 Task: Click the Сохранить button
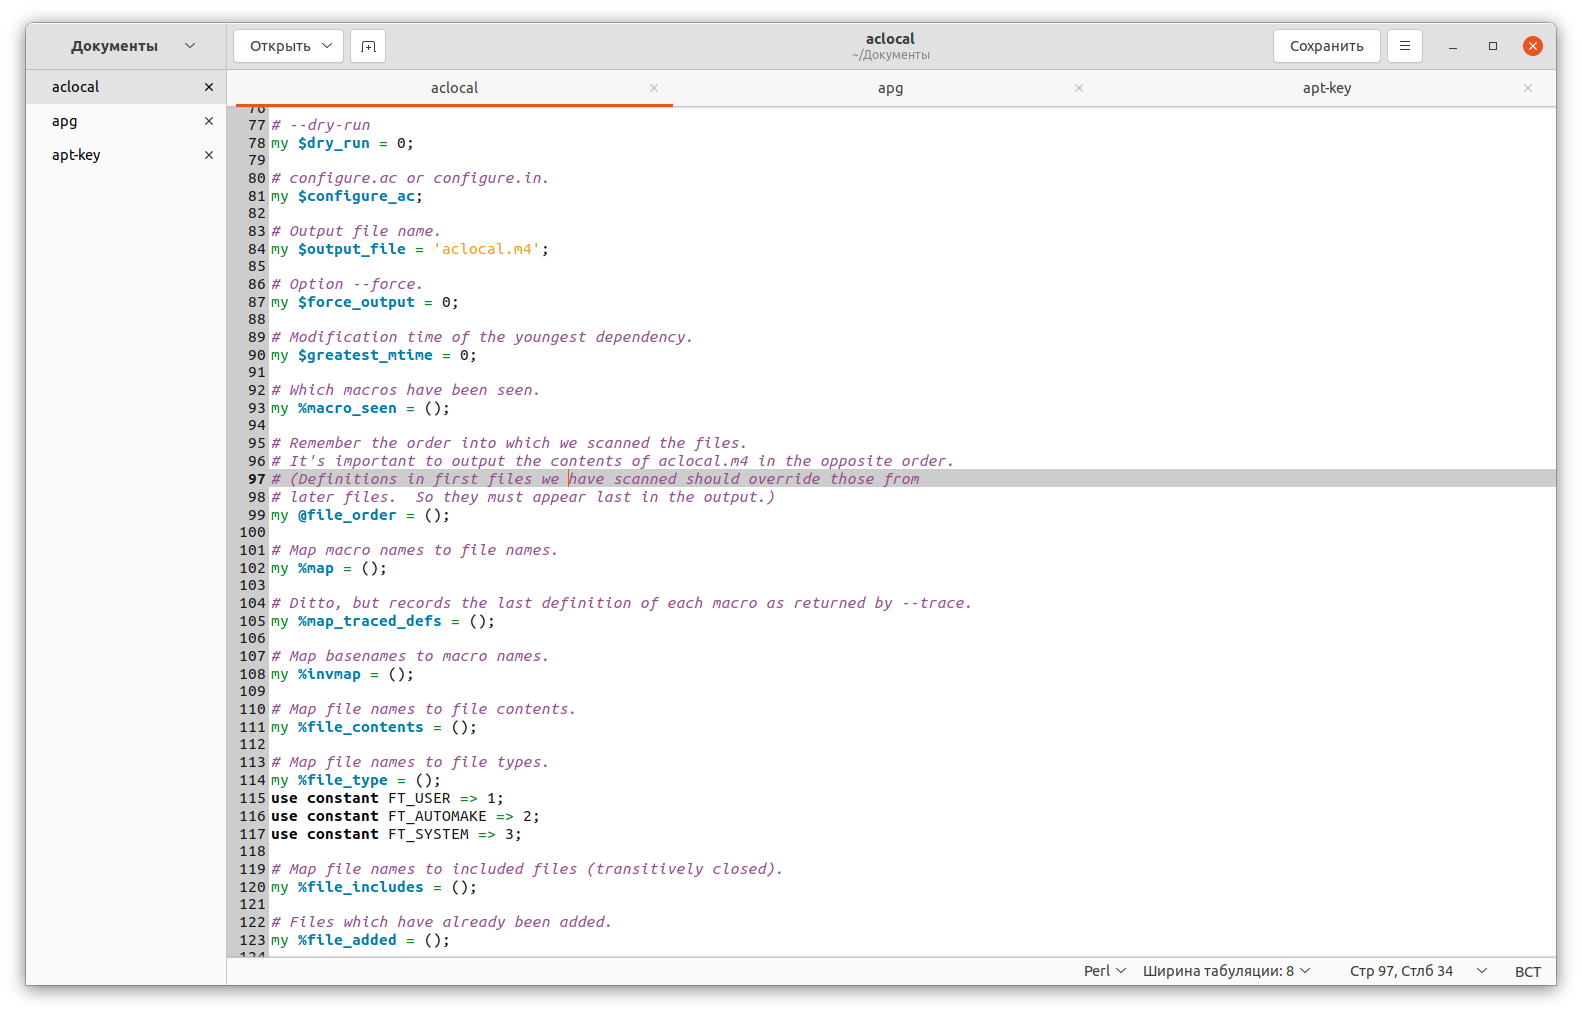click(1326, 46)
